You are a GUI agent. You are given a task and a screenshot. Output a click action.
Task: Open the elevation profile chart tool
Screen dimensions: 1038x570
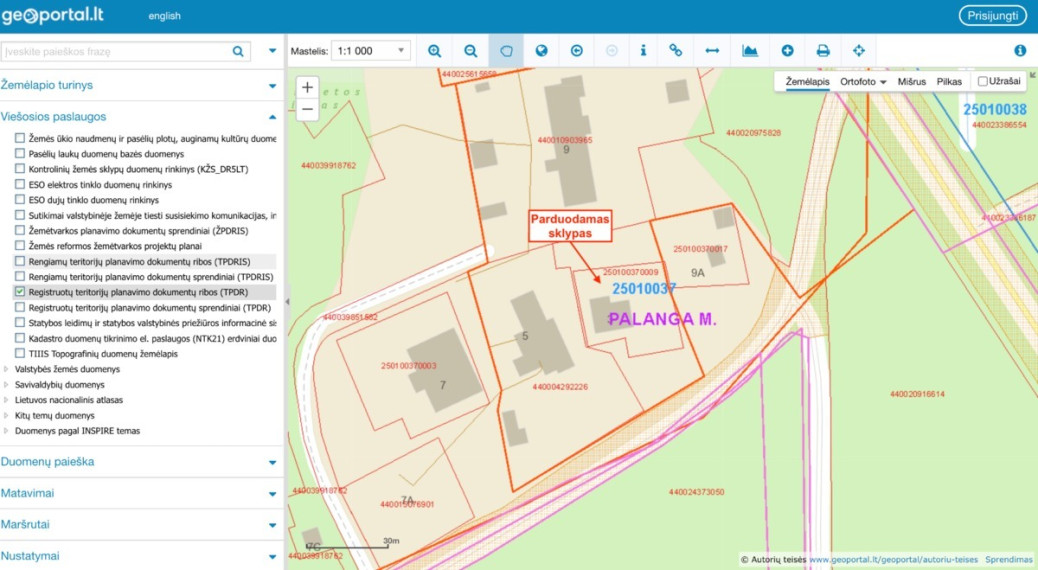pyautogui.click(x=750, y=51)
